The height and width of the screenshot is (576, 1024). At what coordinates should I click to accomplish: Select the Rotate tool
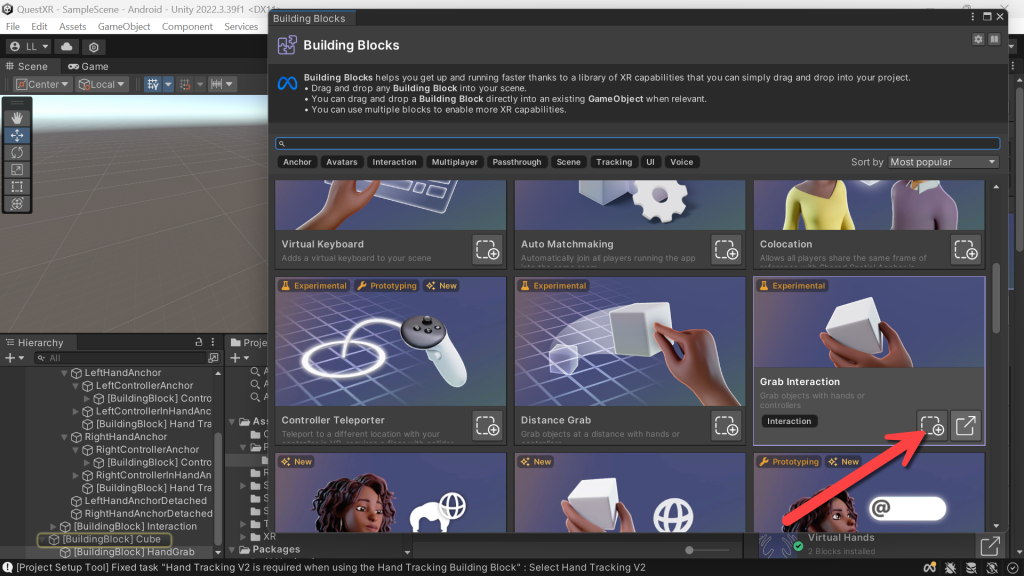(x=17, y=152)
